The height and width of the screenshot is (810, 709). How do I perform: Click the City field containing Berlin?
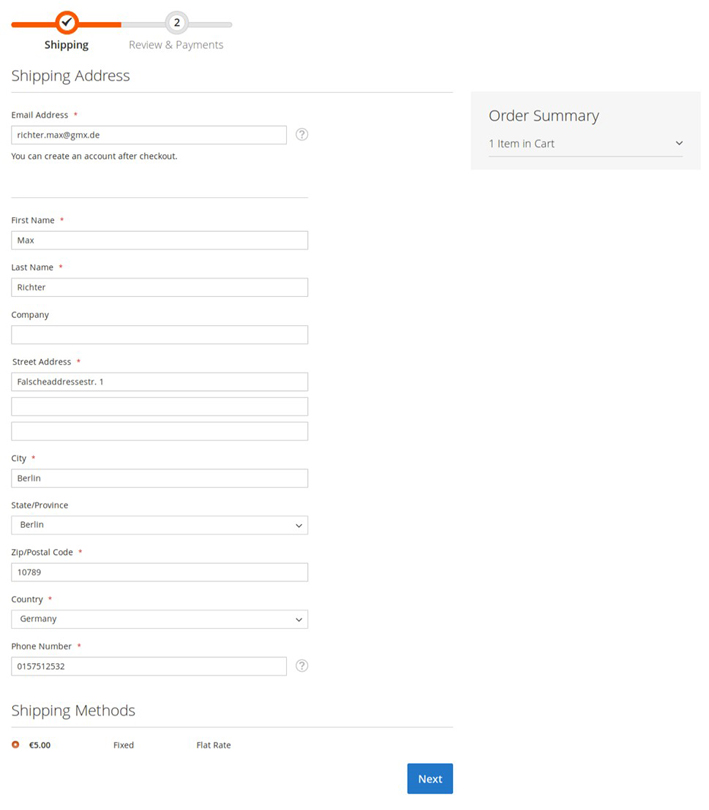(159, 478)
